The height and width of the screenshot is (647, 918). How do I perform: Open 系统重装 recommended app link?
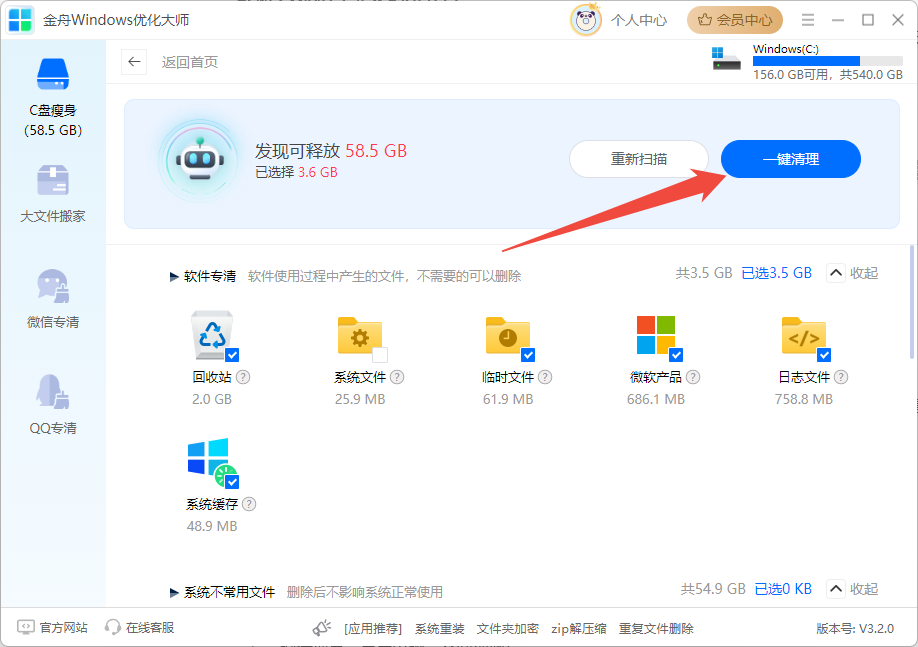coord(440,629)
